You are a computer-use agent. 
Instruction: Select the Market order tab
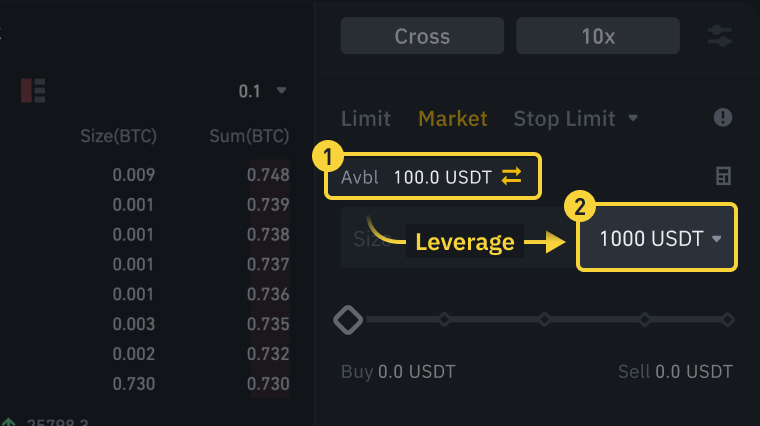tap(453, 118)
